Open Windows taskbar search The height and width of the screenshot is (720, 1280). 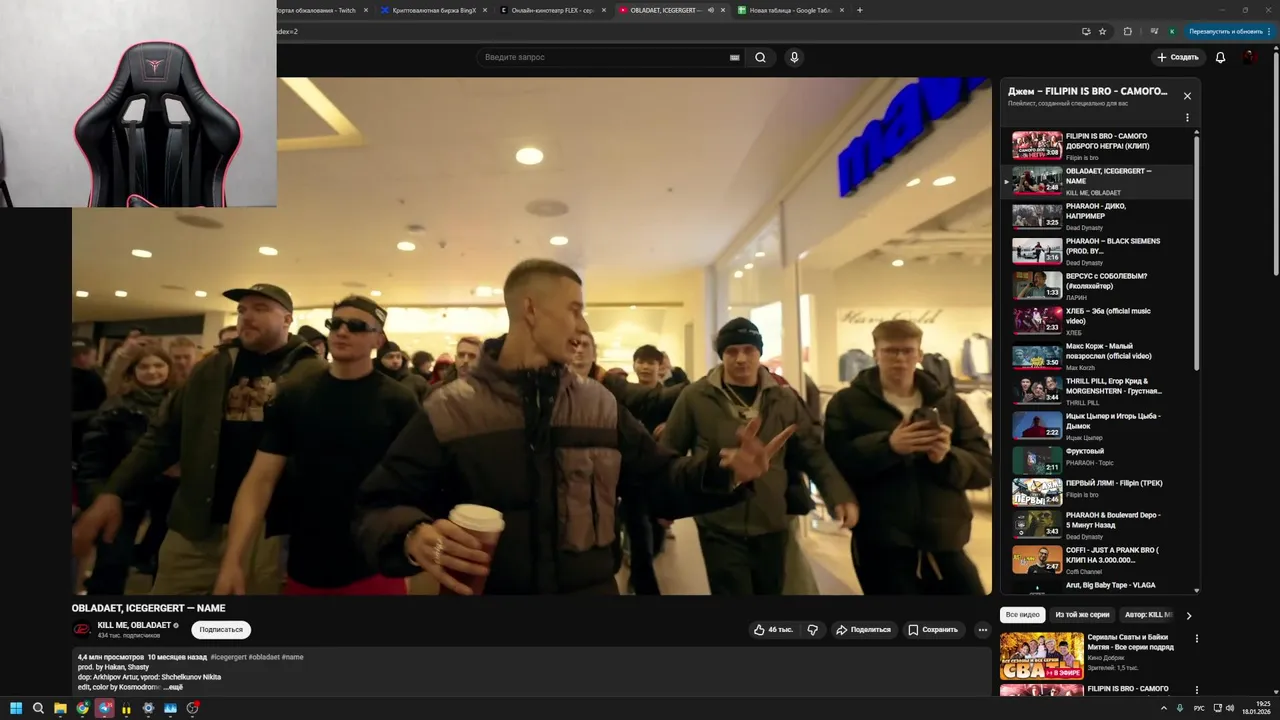38,708
